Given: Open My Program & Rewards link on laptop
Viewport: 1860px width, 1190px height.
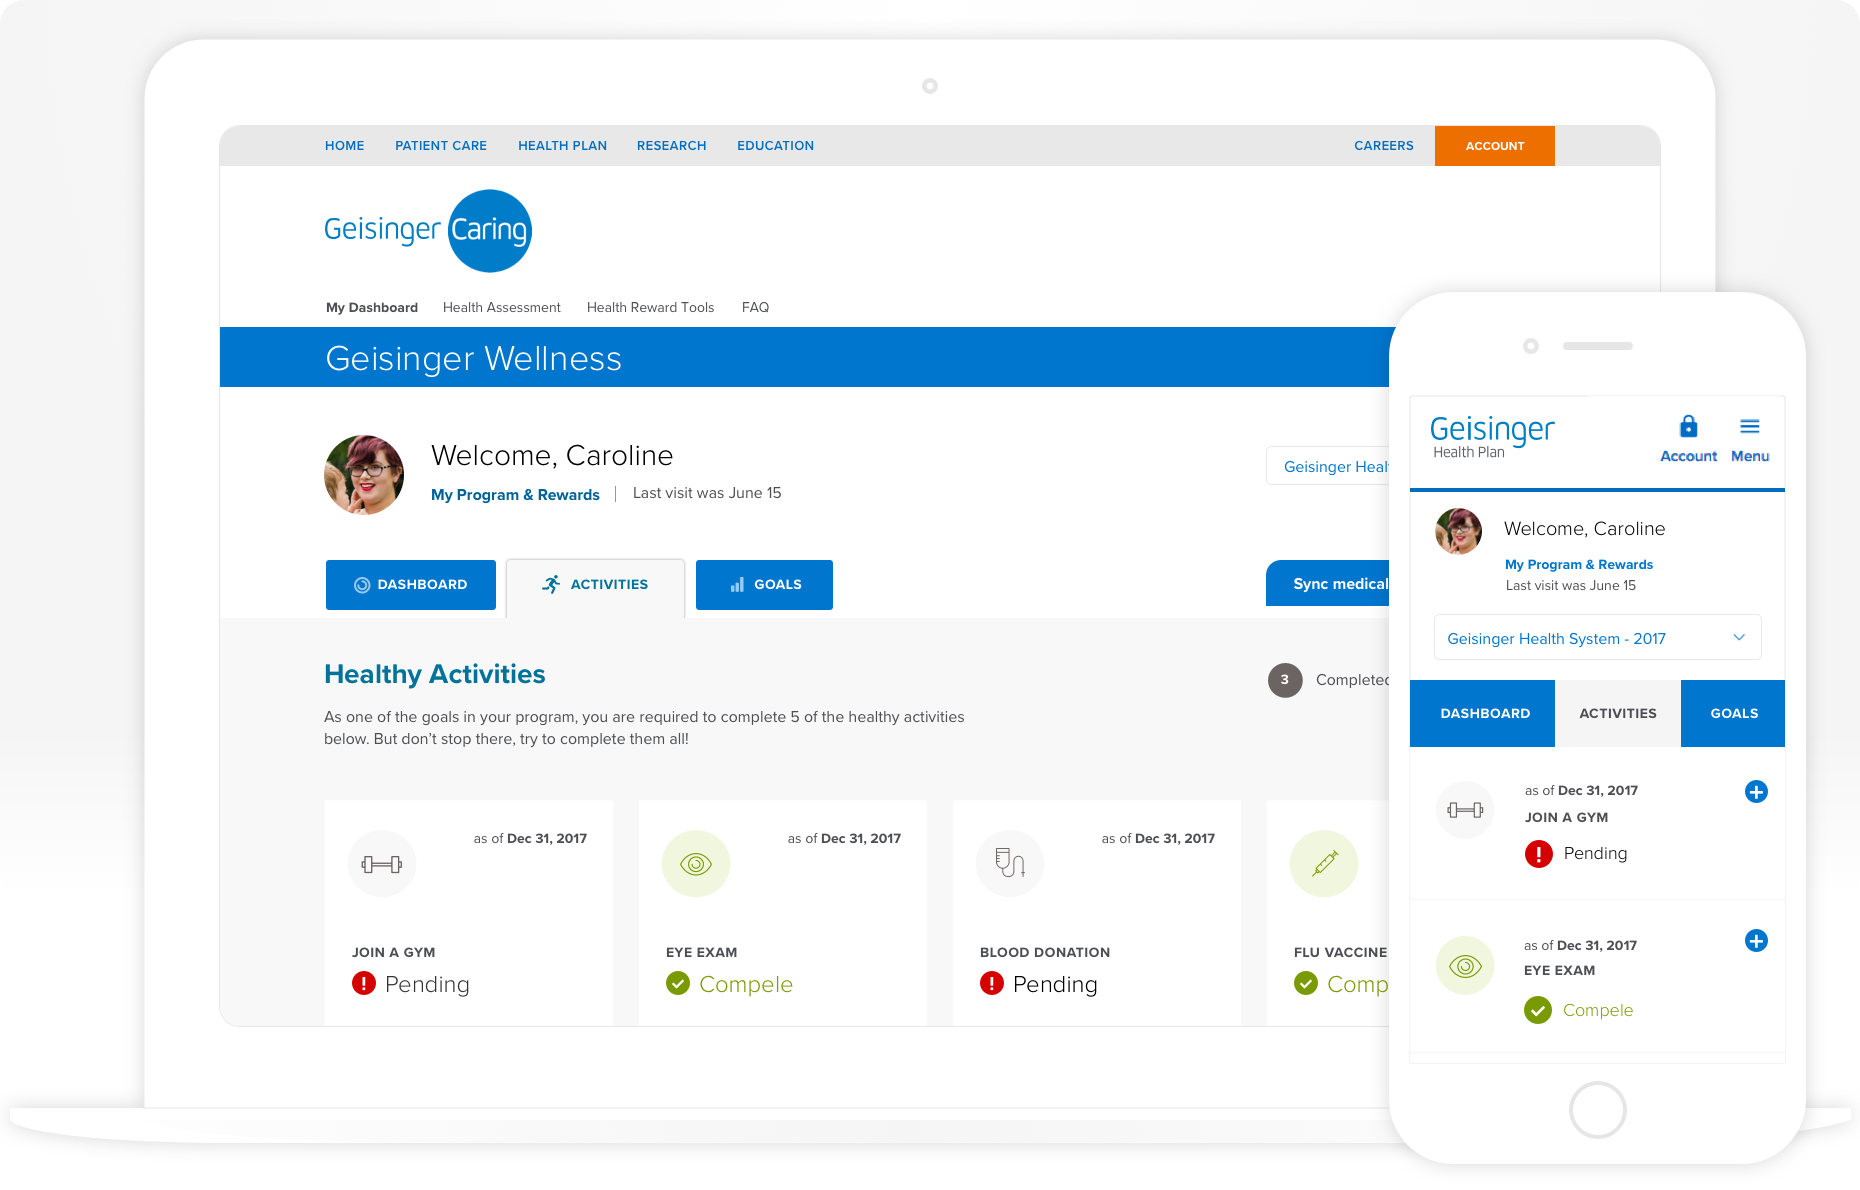Looking at the screenshot, I should click(x=515, y=495).
